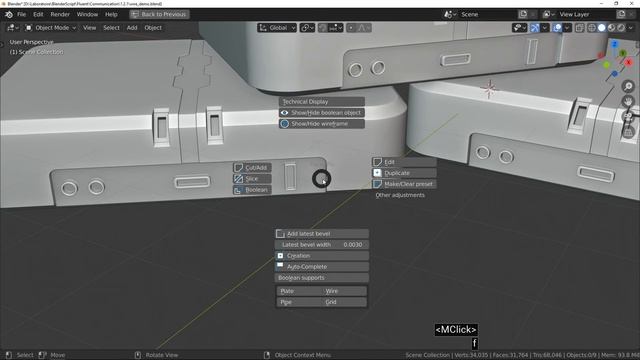The height and width of the screenshot is (360, 640).
Task: Click the Back to Previous button
Action: 159,14
